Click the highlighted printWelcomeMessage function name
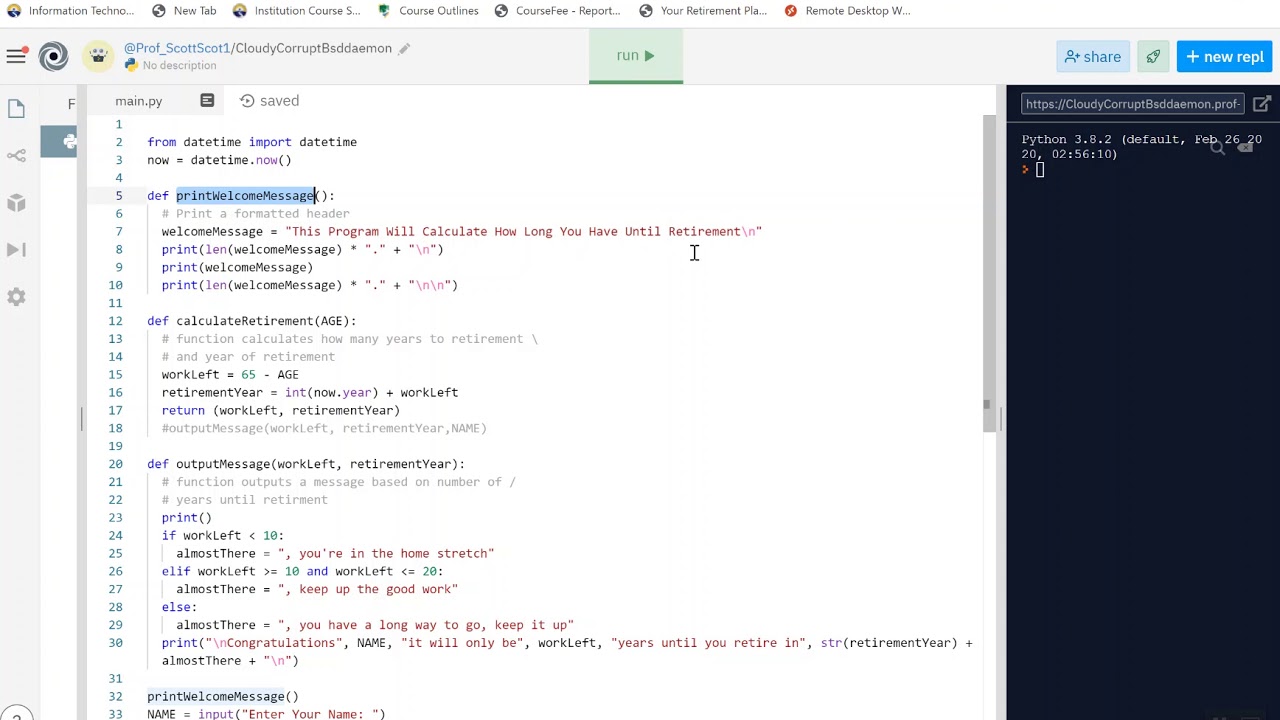Image resolution: width=1280 pixels, height=720 pixels. tap(246, 196)
